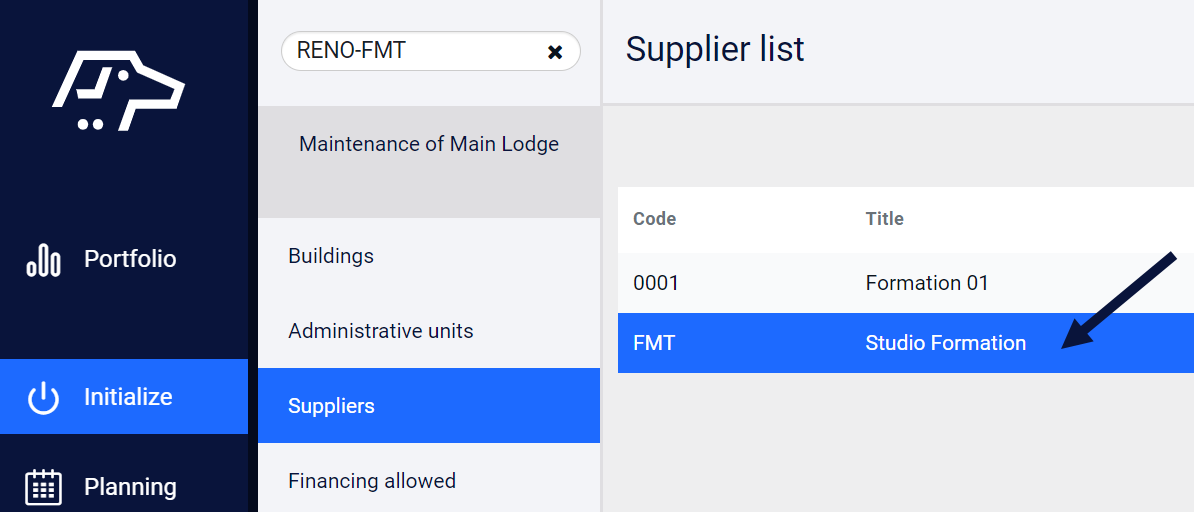Viewport: 1194px width, 512px height.
Task: Select the Suppliers submenu item
Action: 429,405
